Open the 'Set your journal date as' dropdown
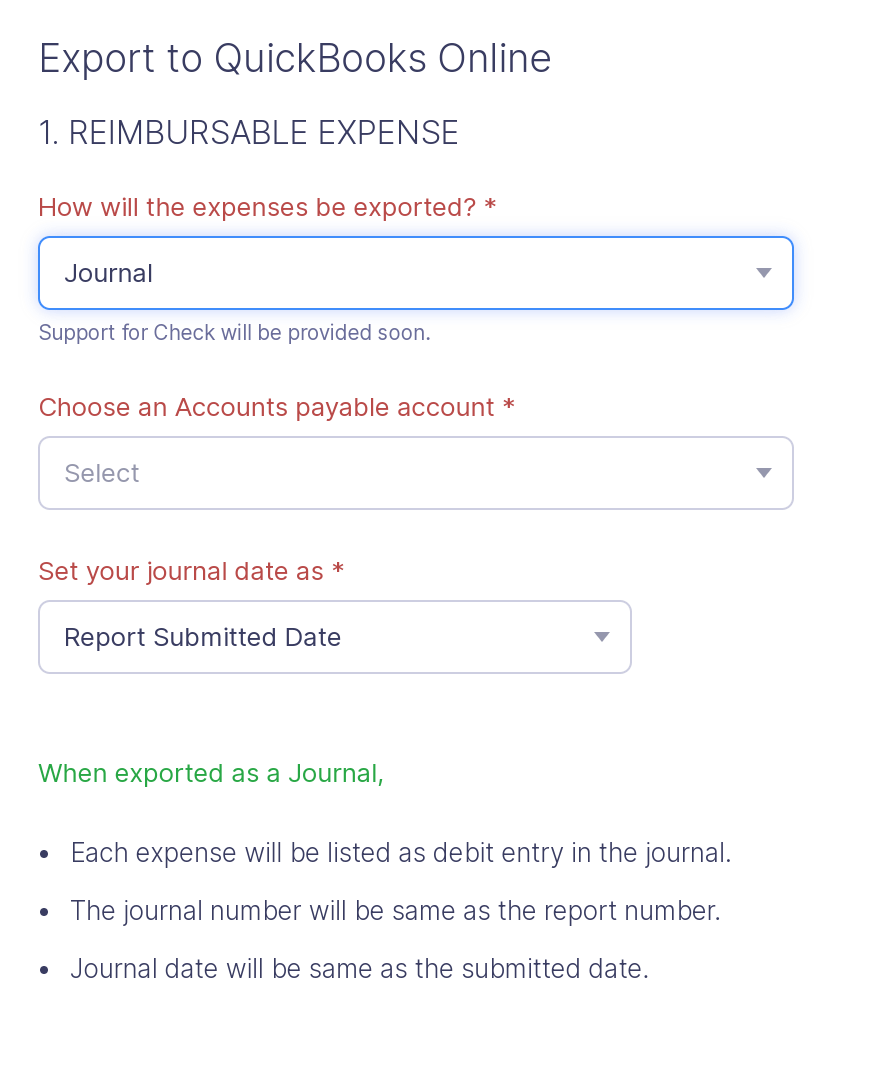Screen dimensions: 880x1080 click(335, 637)
